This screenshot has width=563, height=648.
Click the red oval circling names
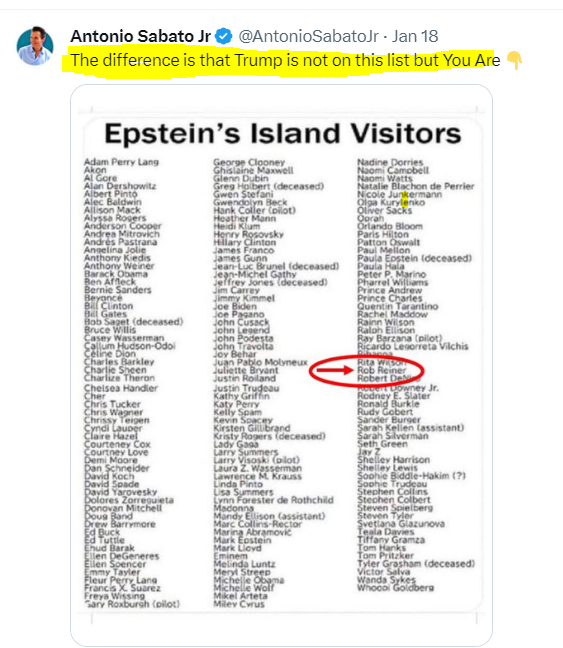(x=366, y=371)
